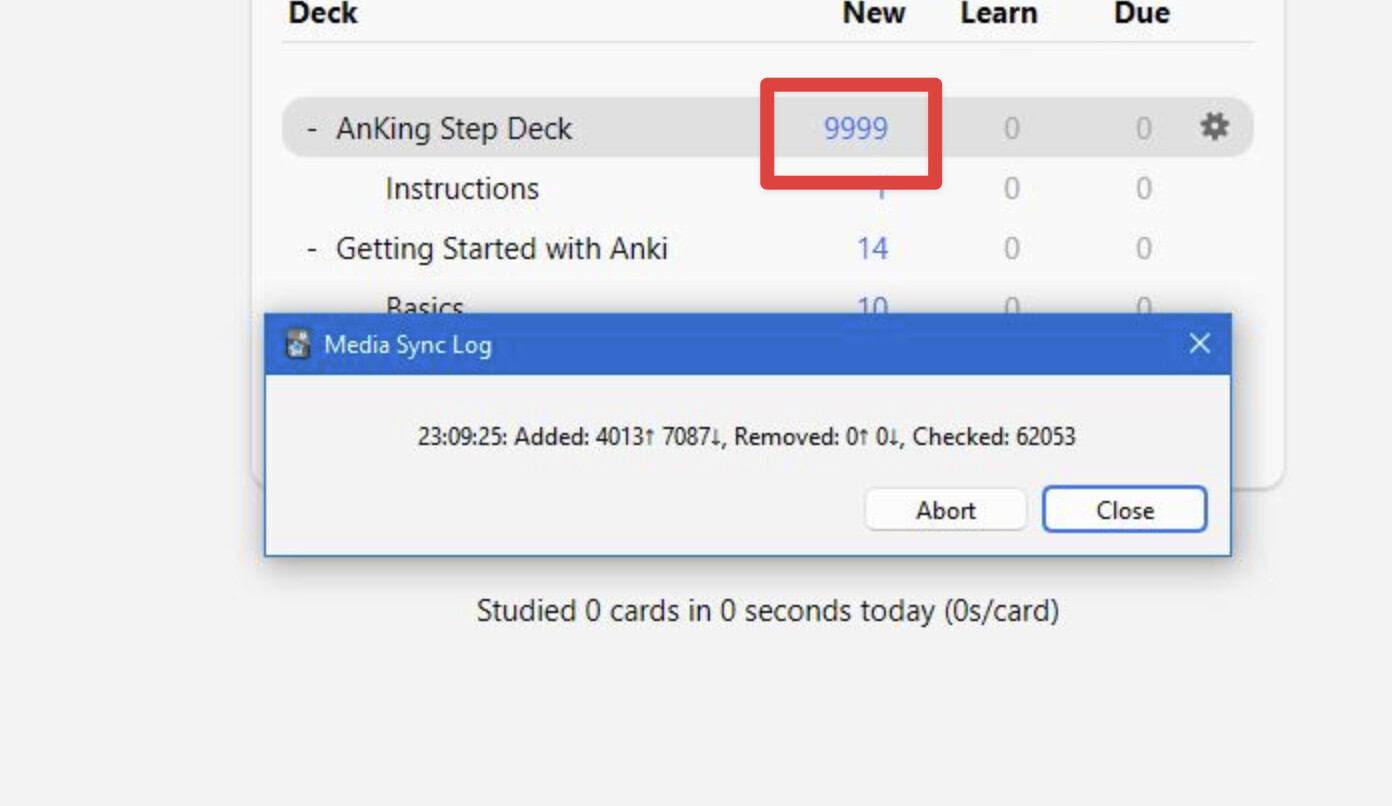Select the Instructions subdeck
This screenshot has width=1392, height=806.
click(x=462, y=189)
